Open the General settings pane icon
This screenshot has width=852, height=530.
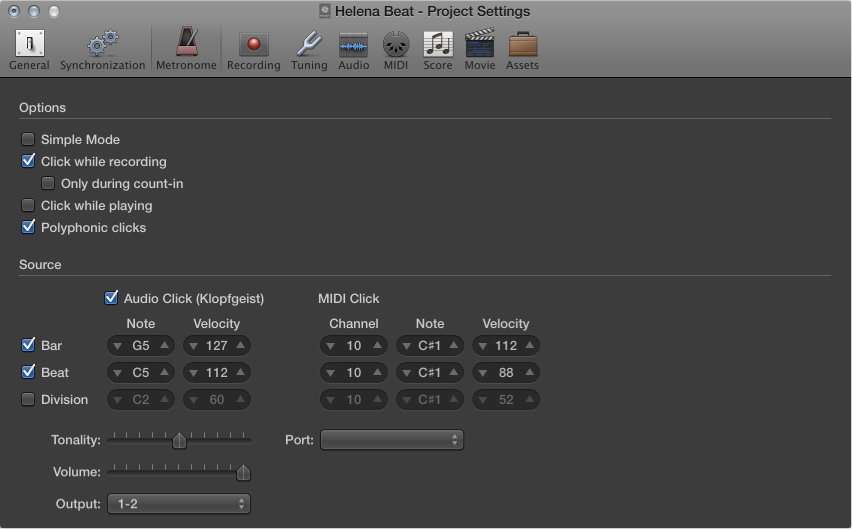pyautogui.click(x=29, y=43)
